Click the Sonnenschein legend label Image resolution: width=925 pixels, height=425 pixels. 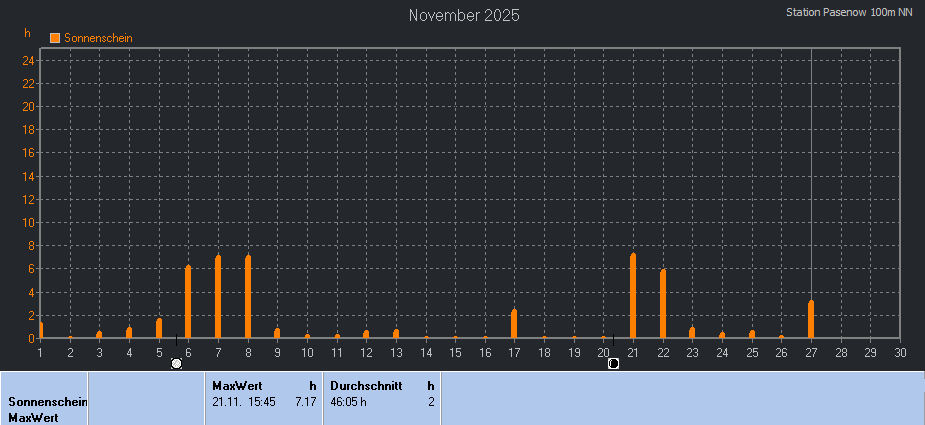[x=98, y=38]
